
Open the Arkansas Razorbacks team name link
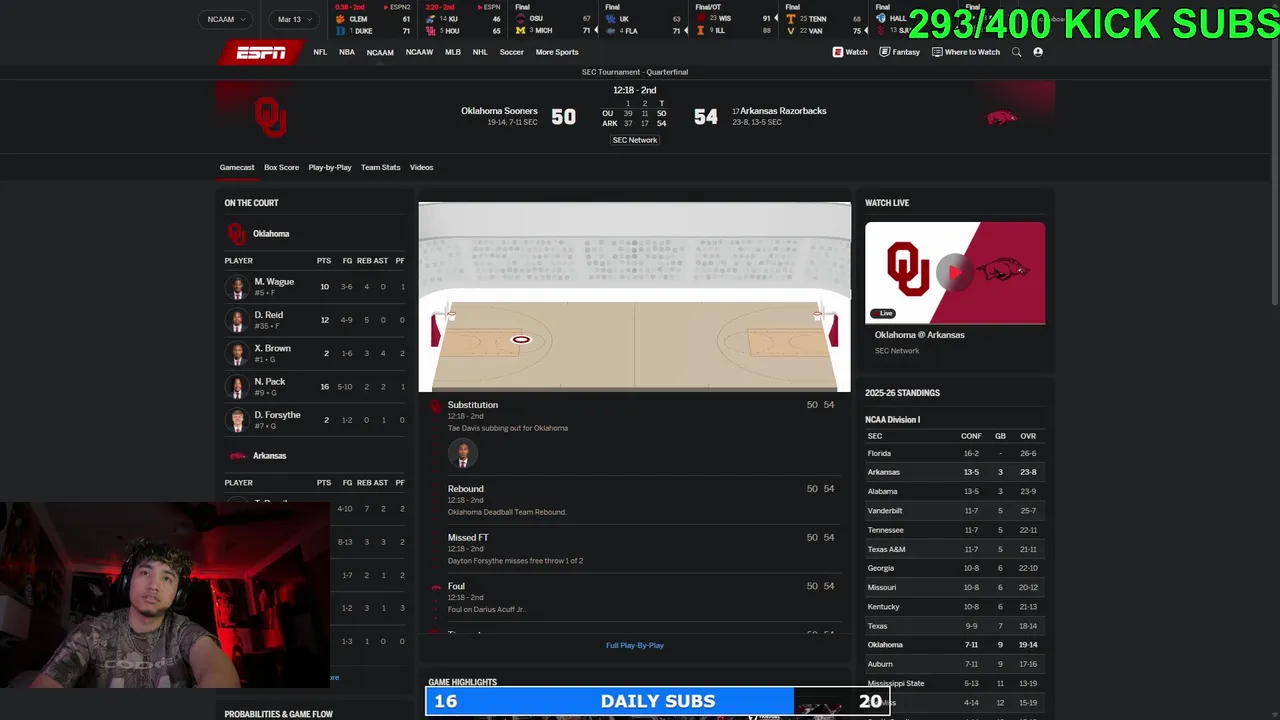783,111
